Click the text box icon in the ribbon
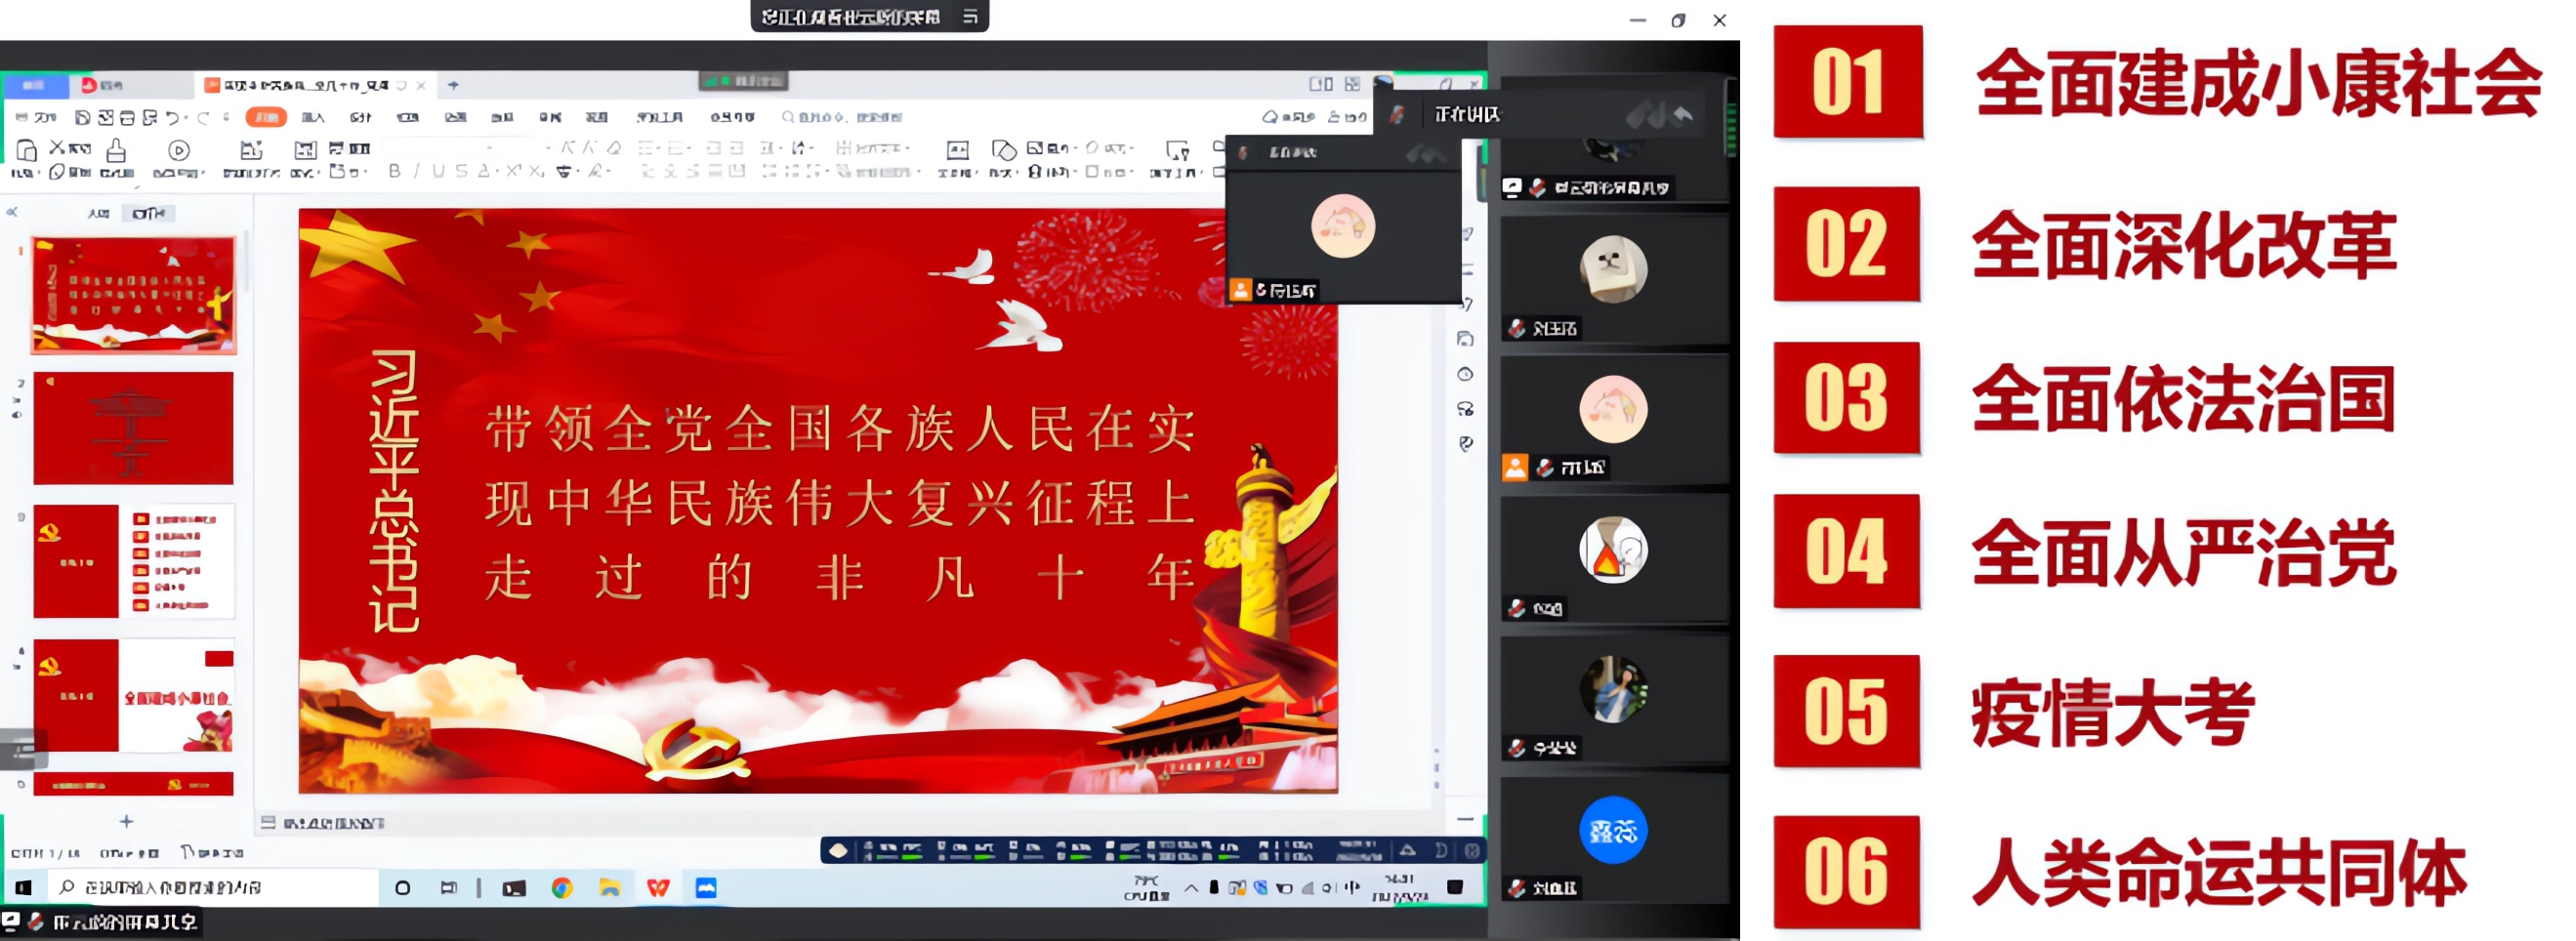2576x941 pixels. click(x=957, y=151)
